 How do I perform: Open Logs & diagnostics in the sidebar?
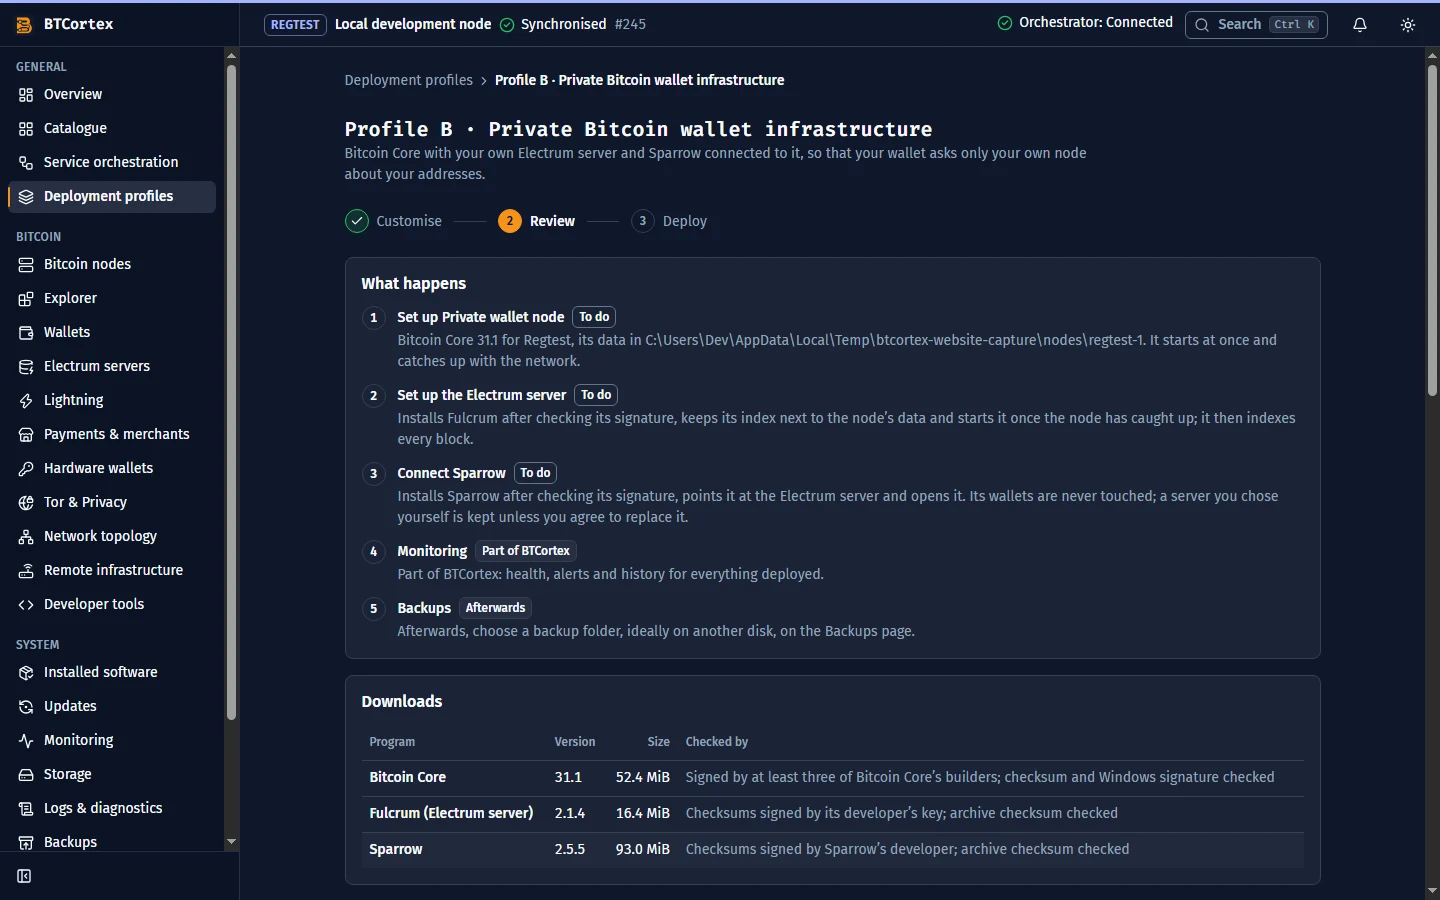coord(112,809)
